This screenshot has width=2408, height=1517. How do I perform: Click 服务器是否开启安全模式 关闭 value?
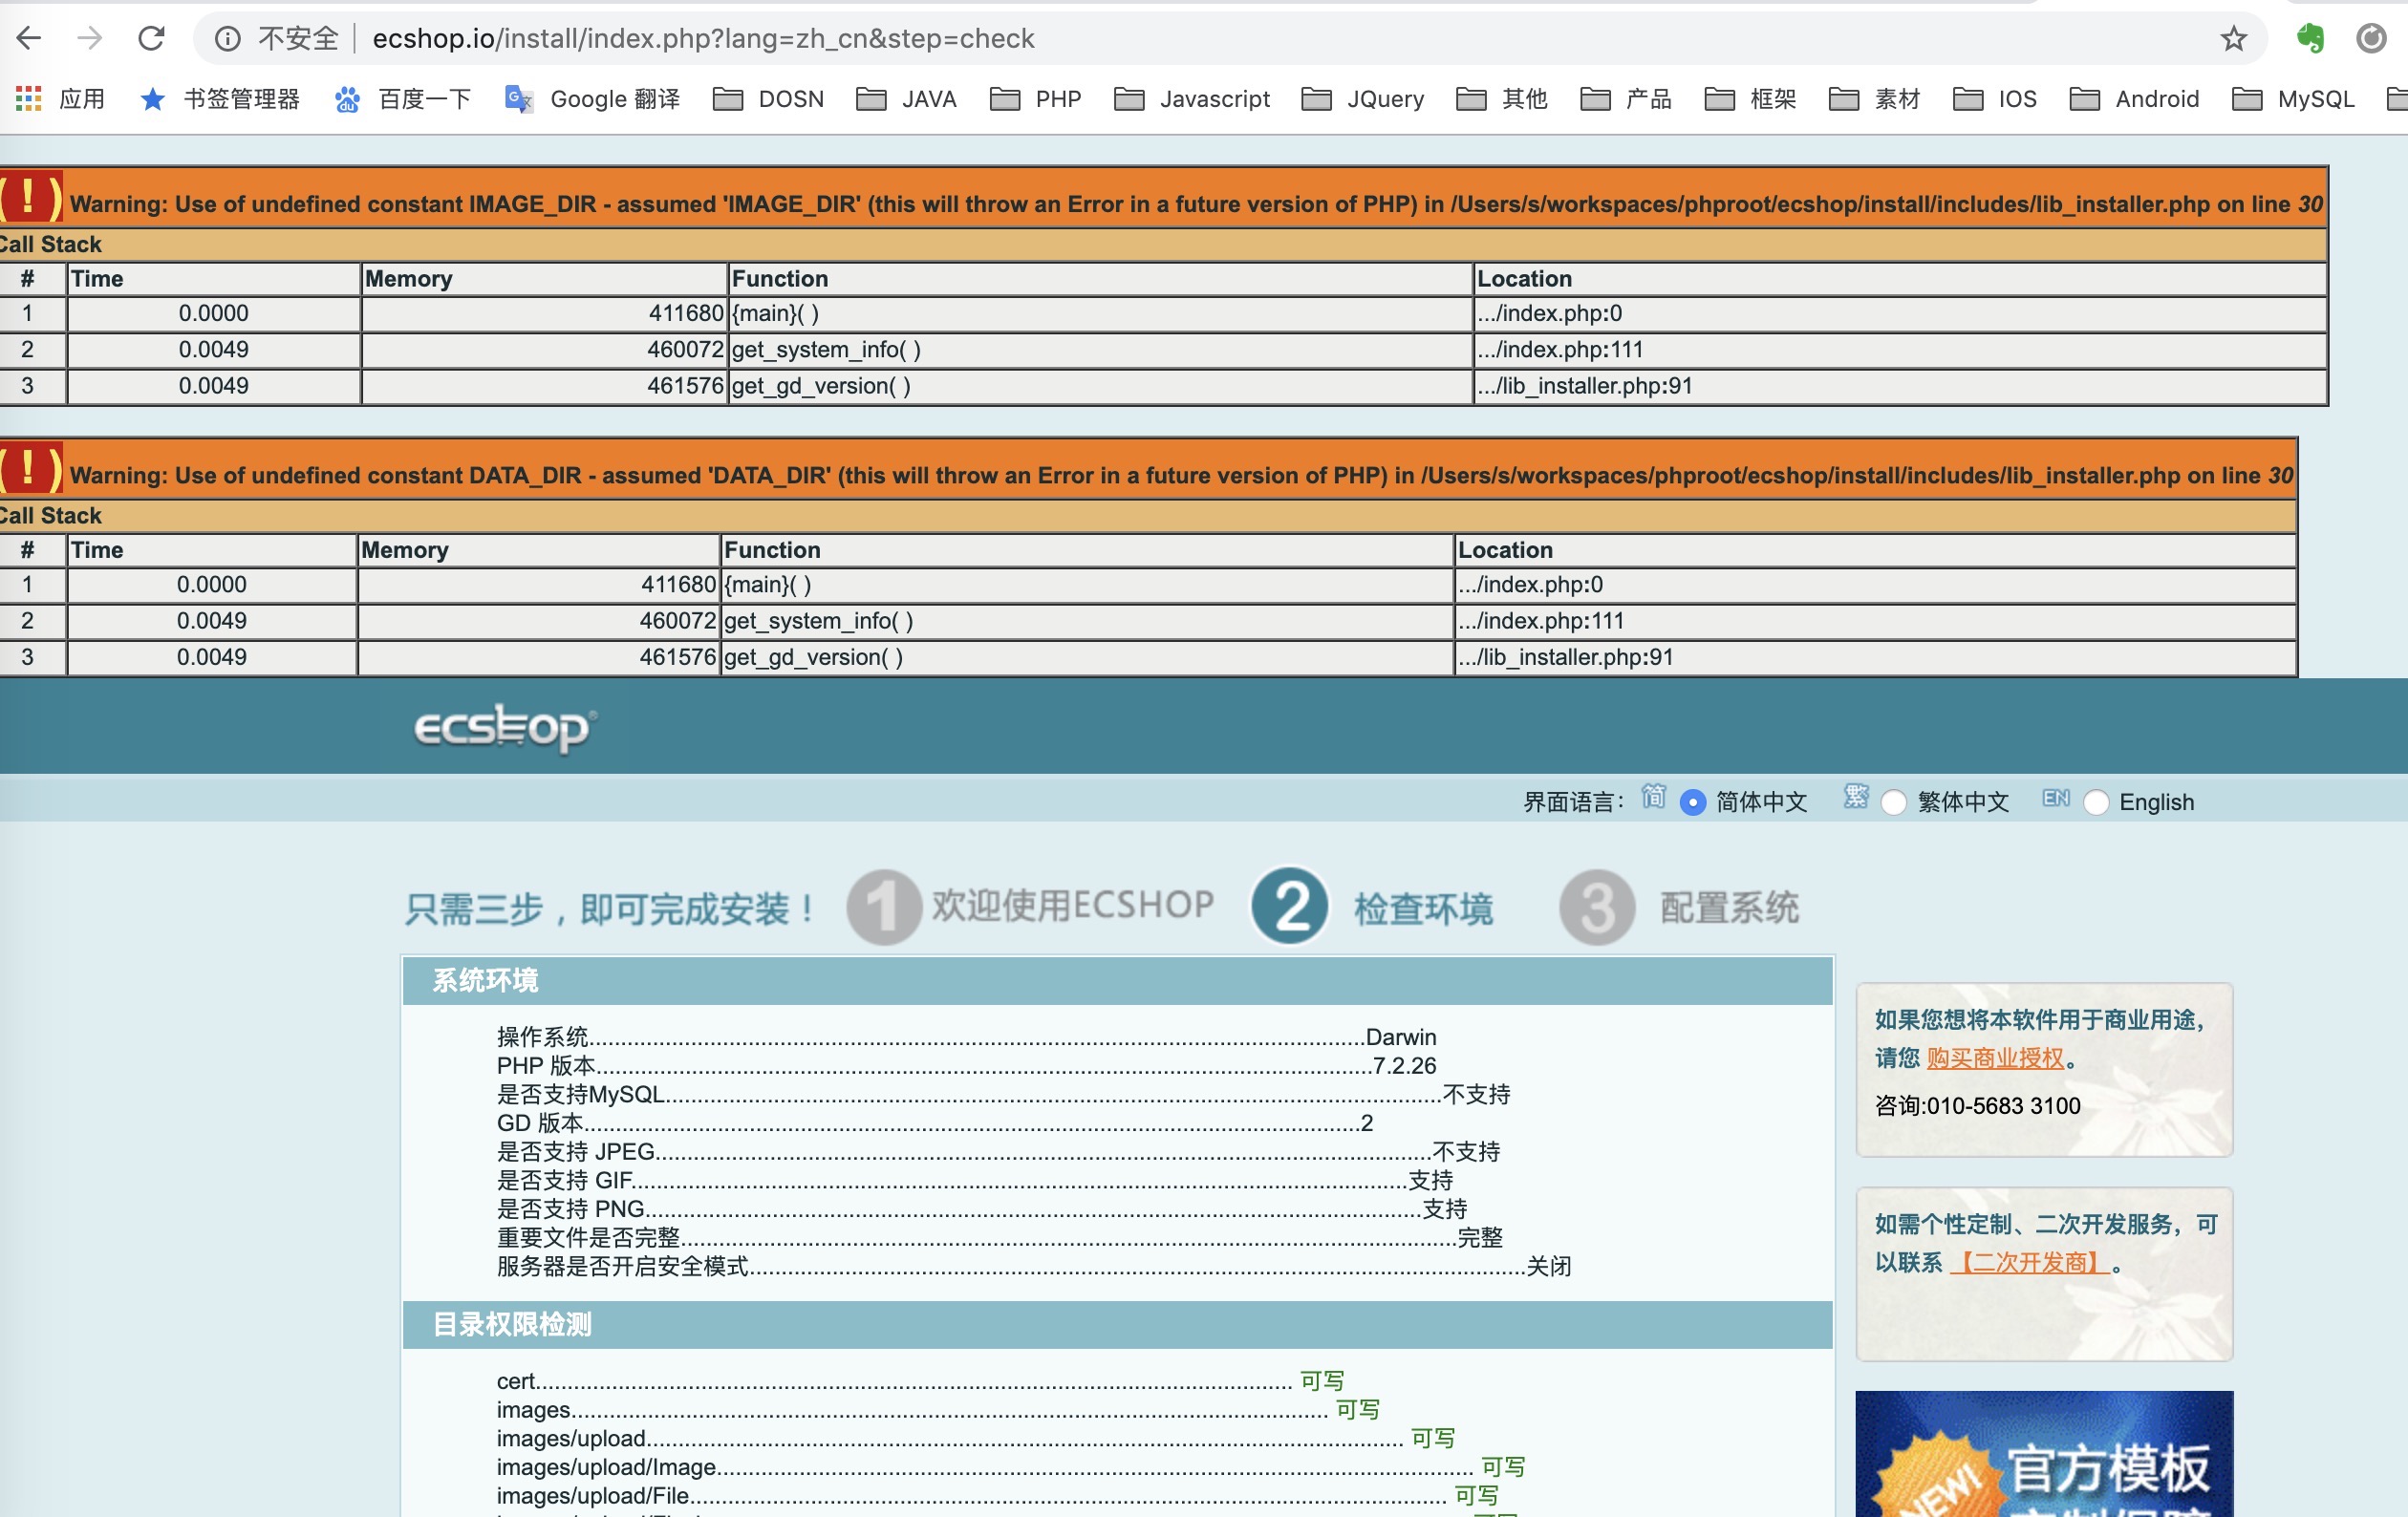1549,1266
